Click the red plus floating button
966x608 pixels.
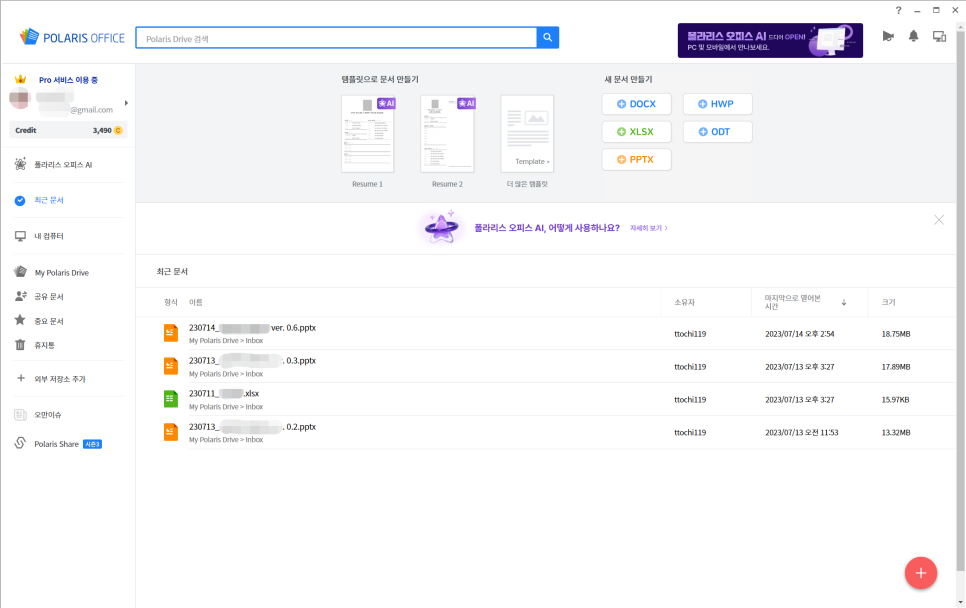pyautogui.click(x=920, y=573)
